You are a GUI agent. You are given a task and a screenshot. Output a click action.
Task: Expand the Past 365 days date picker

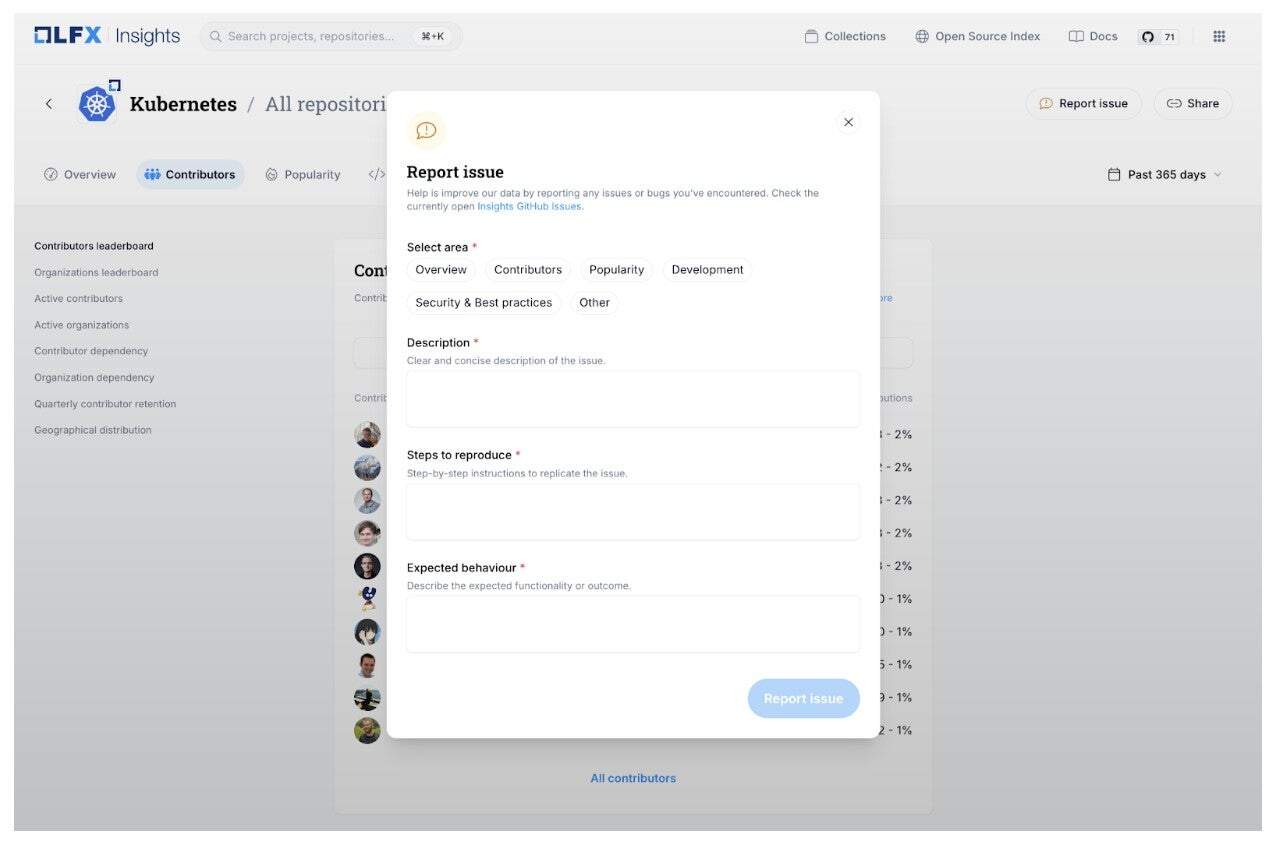(x=1164, y=175)
